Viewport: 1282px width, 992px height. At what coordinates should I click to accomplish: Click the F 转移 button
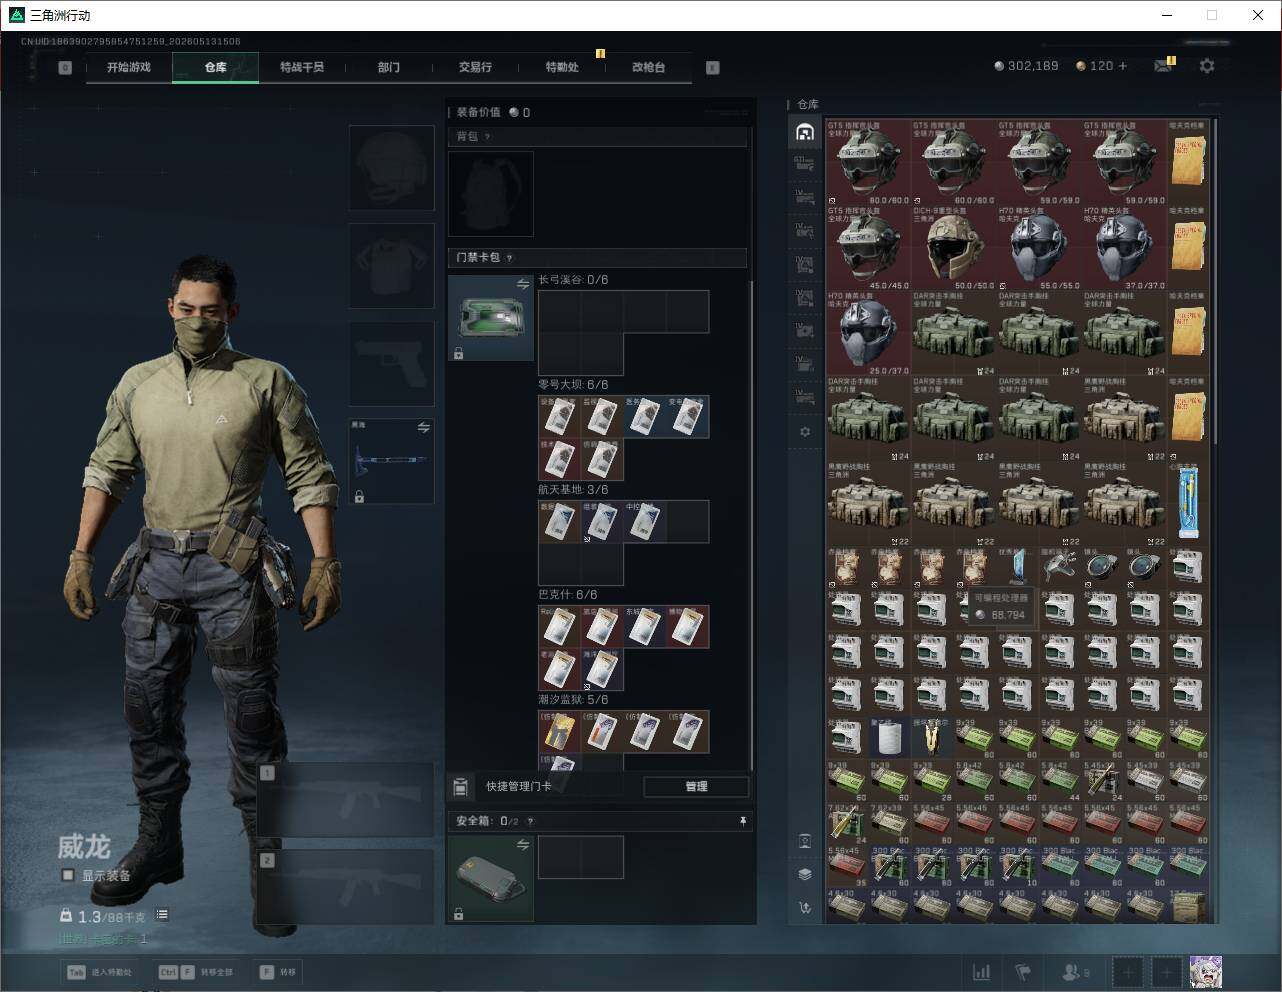[x=278, y=972]
